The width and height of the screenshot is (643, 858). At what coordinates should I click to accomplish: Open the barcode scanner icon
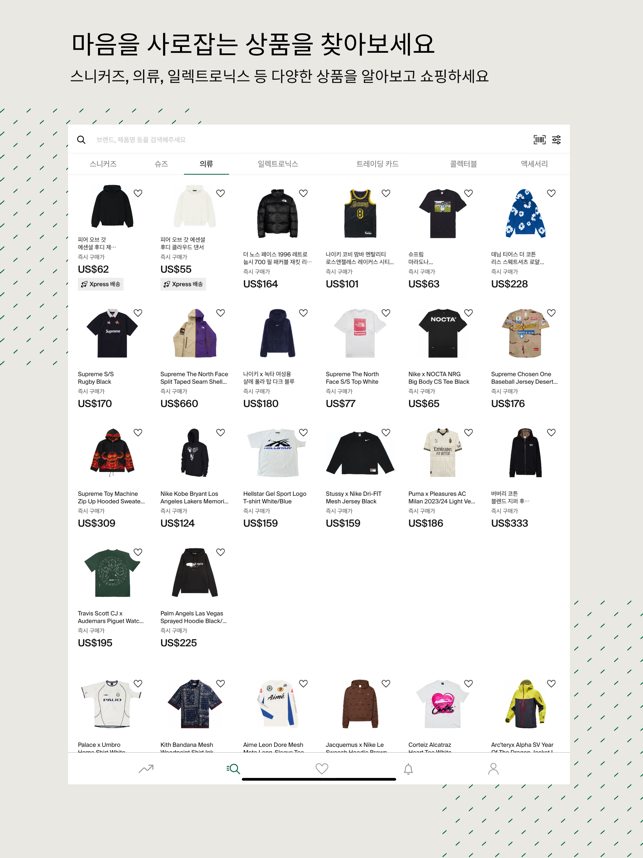[x=540, y=140]
